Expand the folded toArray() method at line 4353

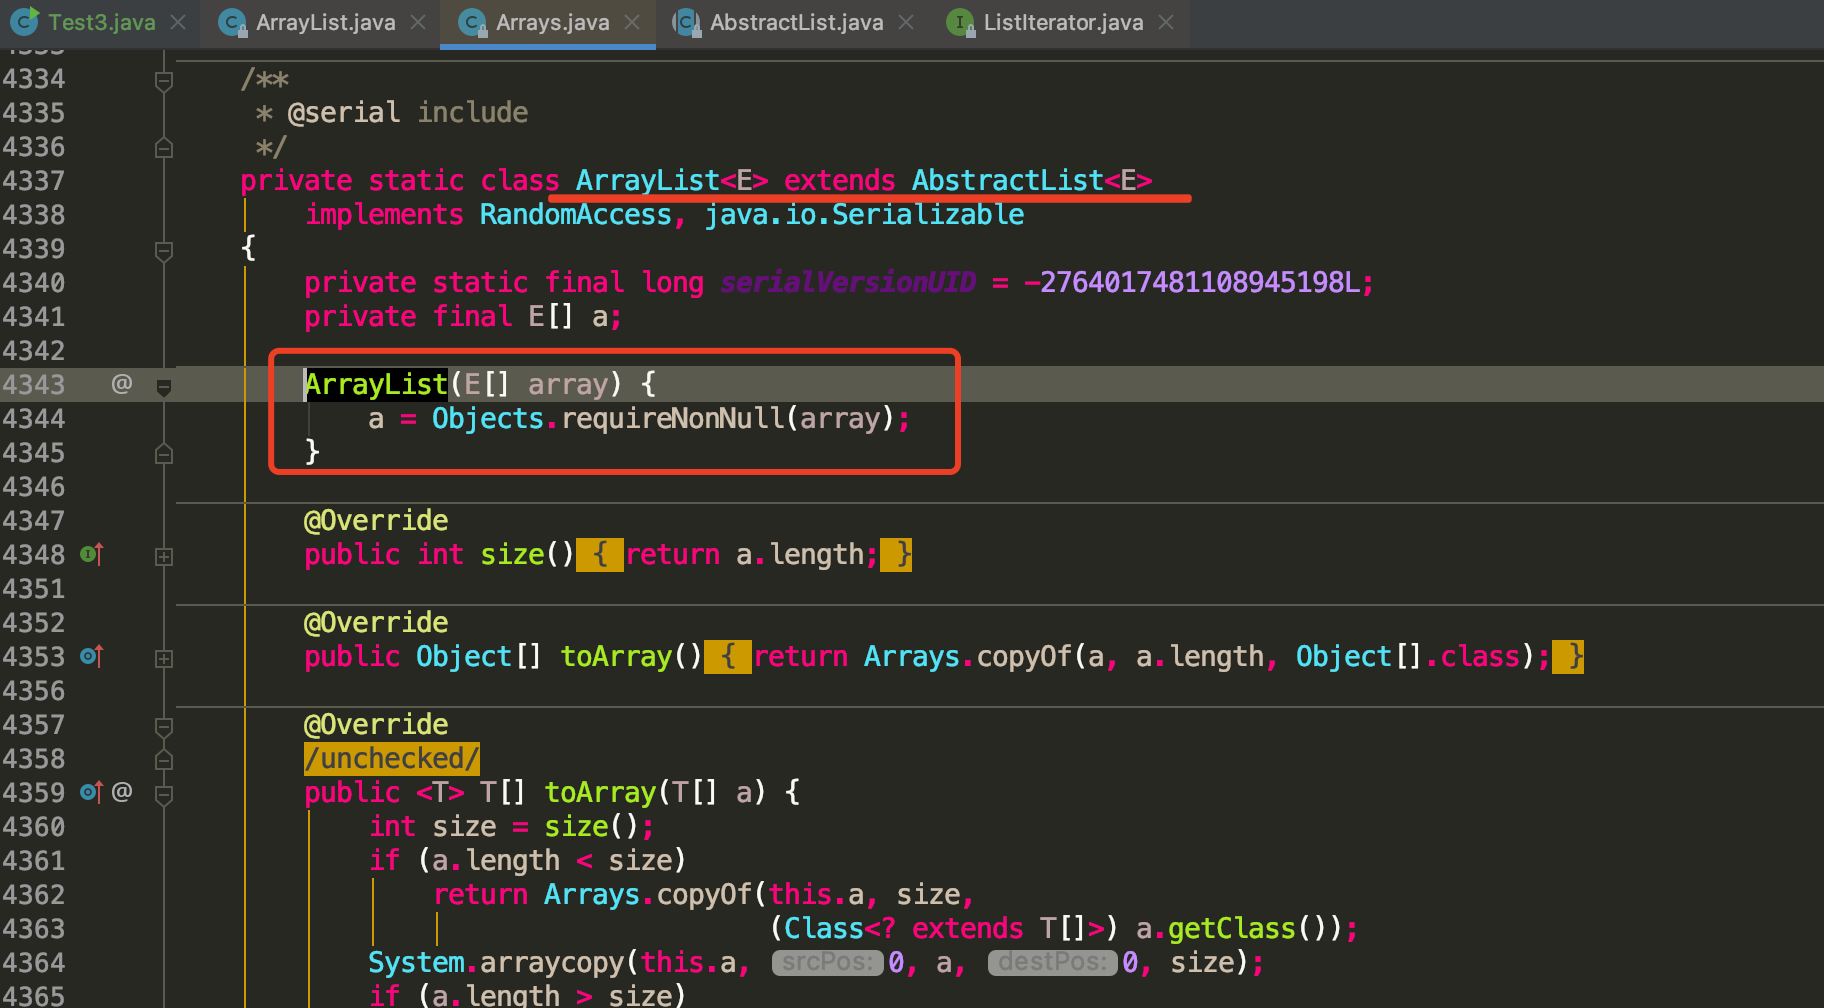coord(164,658)
